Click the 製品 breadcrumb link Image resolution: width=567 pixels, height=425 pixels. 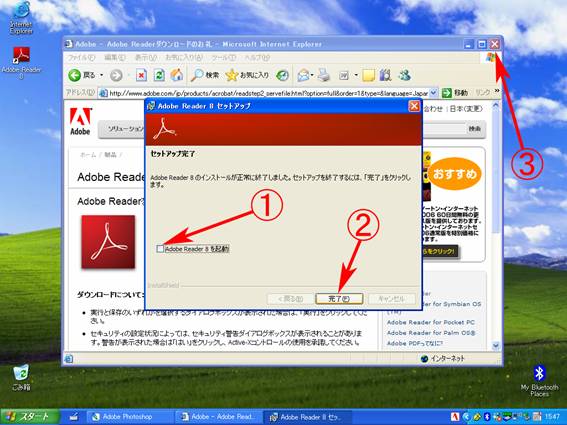point(110,155)
